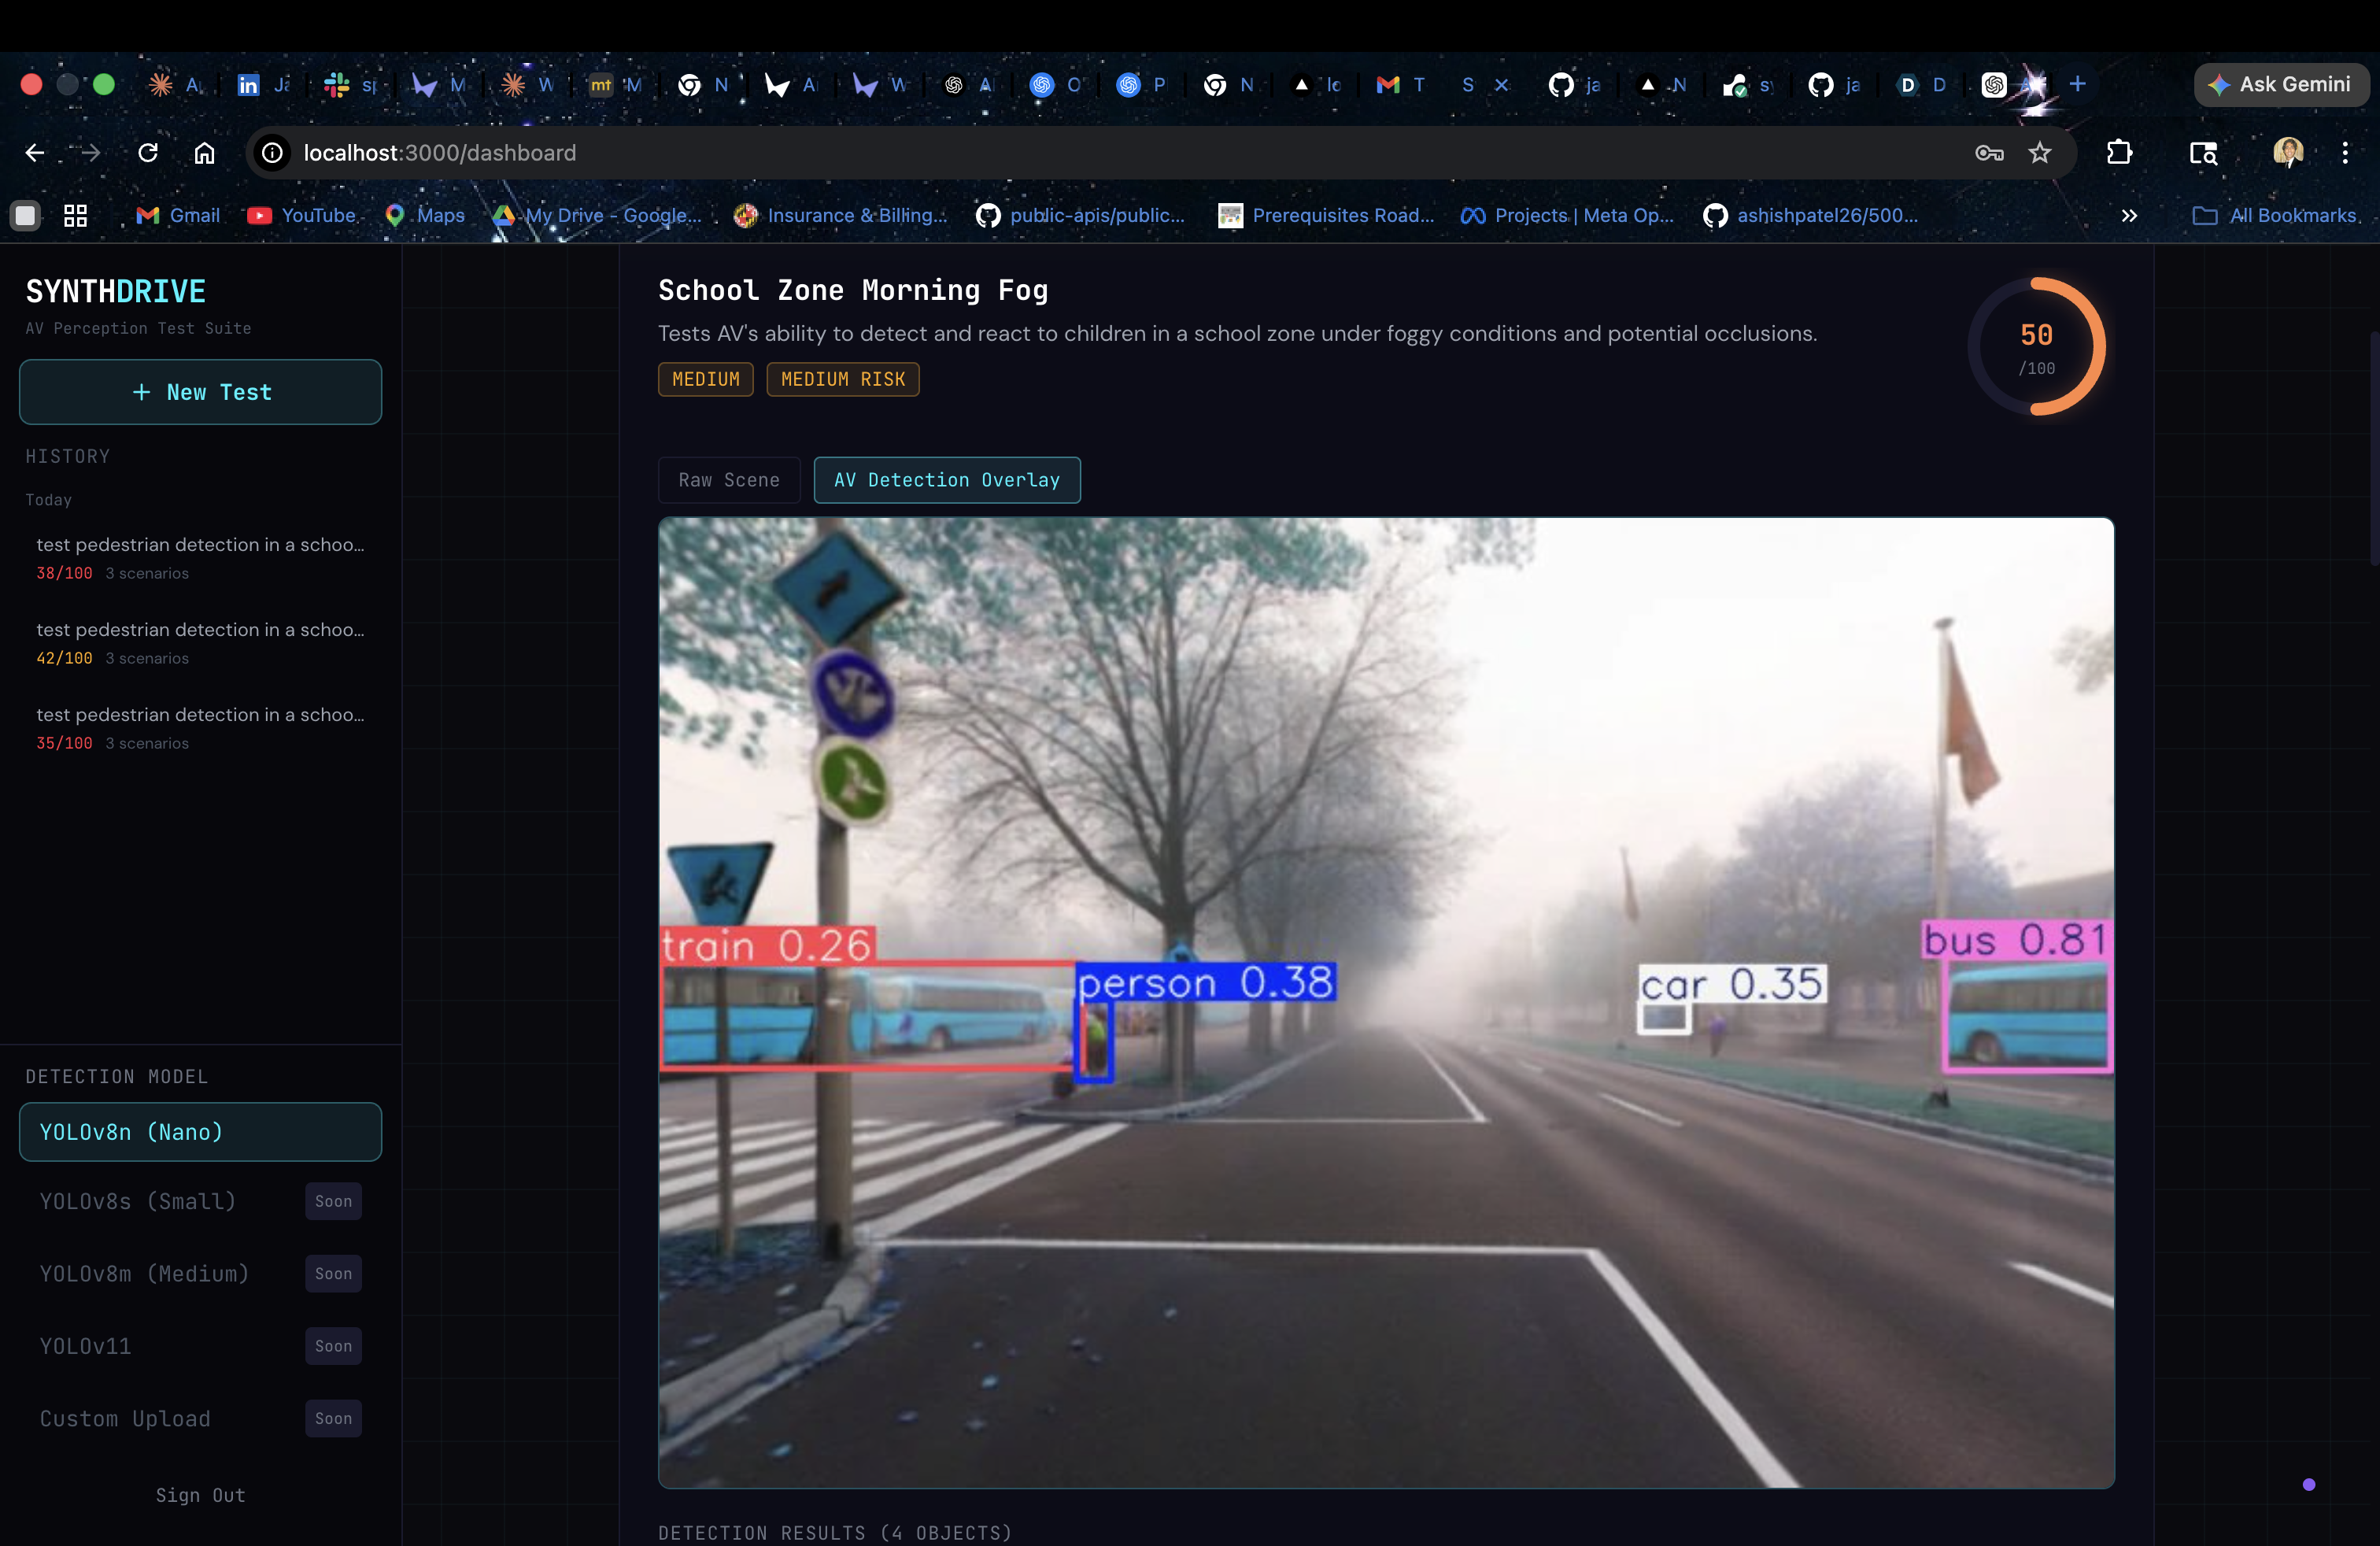Viewport: 2380px width, 1546px height.
Task: Open the extensions puzzle icon
Action: coord(2119,153)
